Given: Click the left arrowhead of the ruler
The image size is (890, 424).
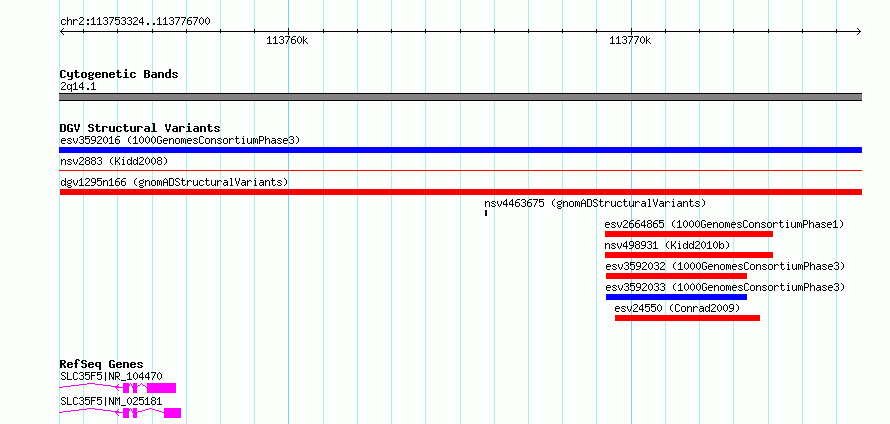Looking at the screenshot, I should 62,31.
